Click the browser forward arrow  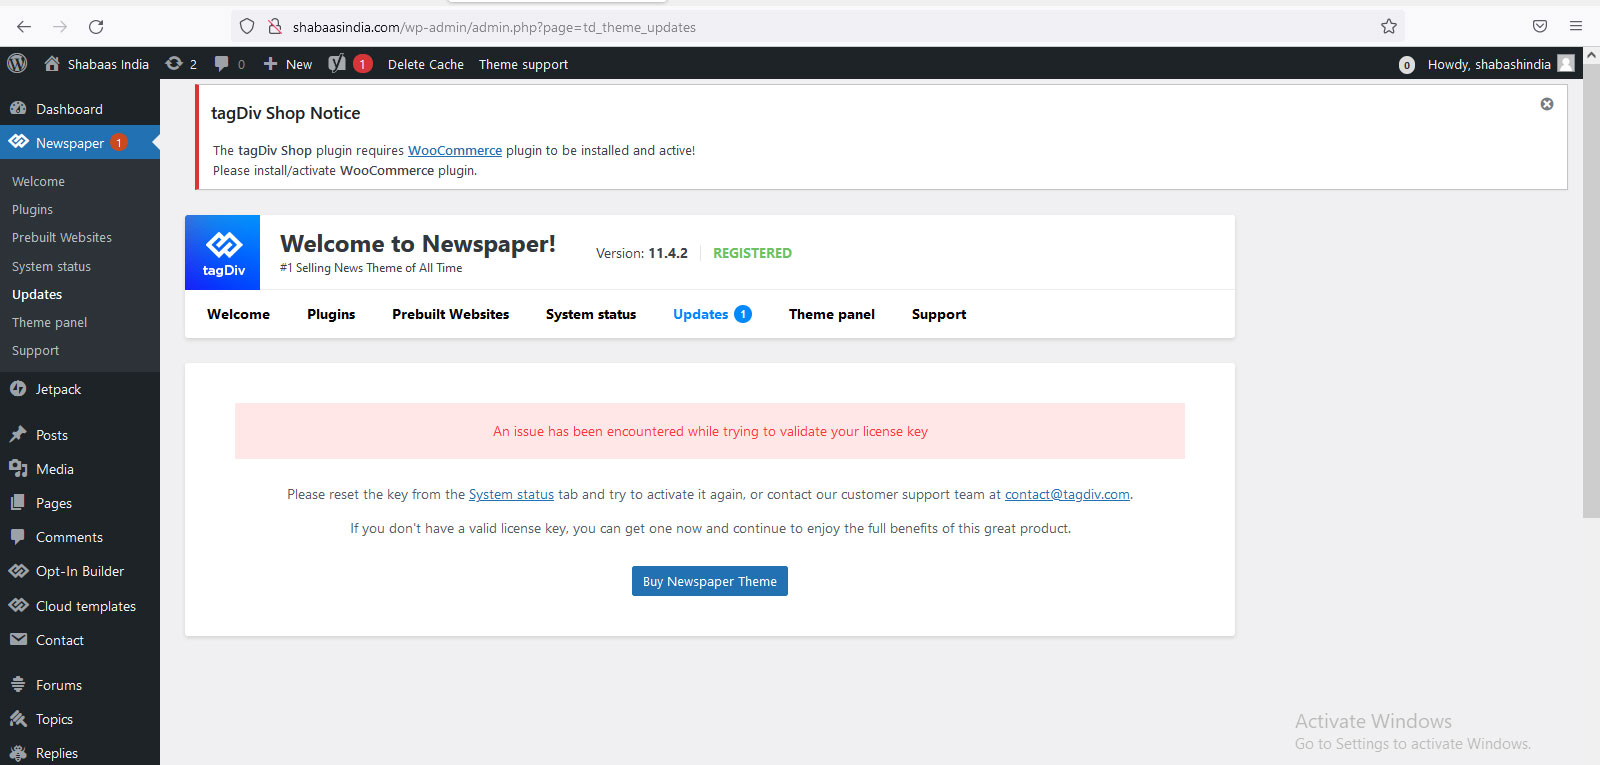[60, 27]
